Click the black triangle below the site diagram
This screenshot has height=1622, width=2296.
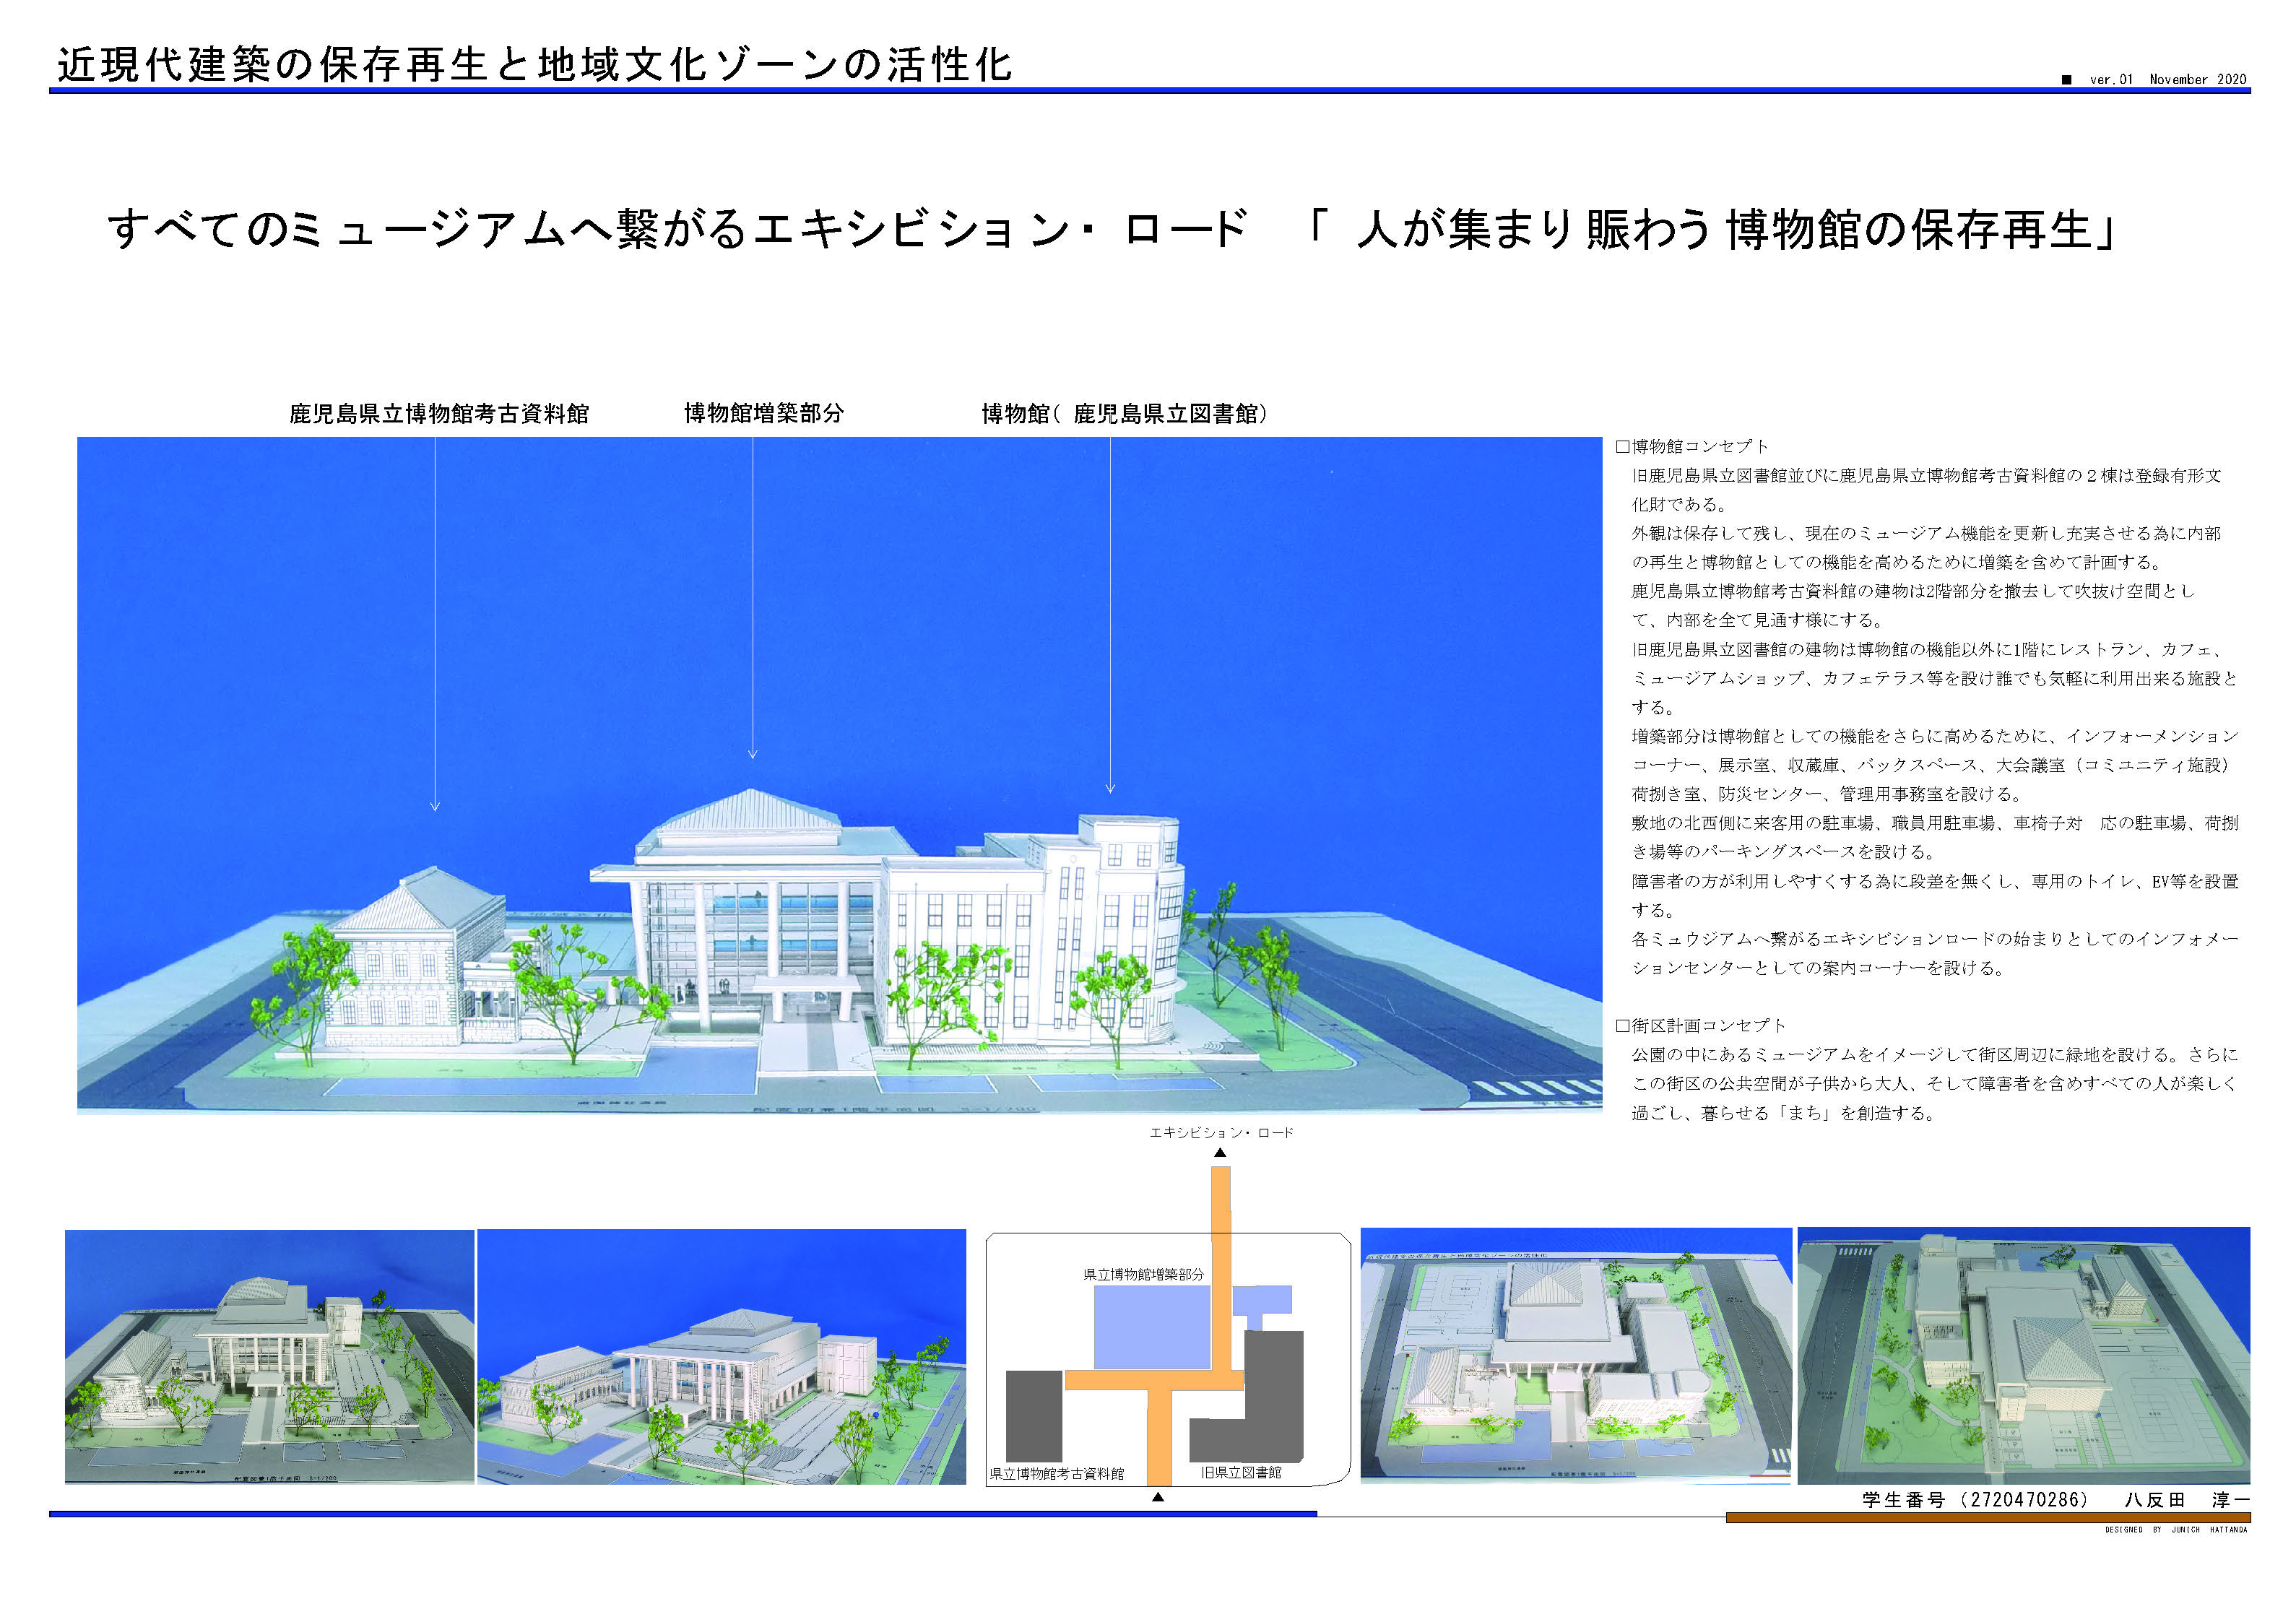[1157, 1497]
